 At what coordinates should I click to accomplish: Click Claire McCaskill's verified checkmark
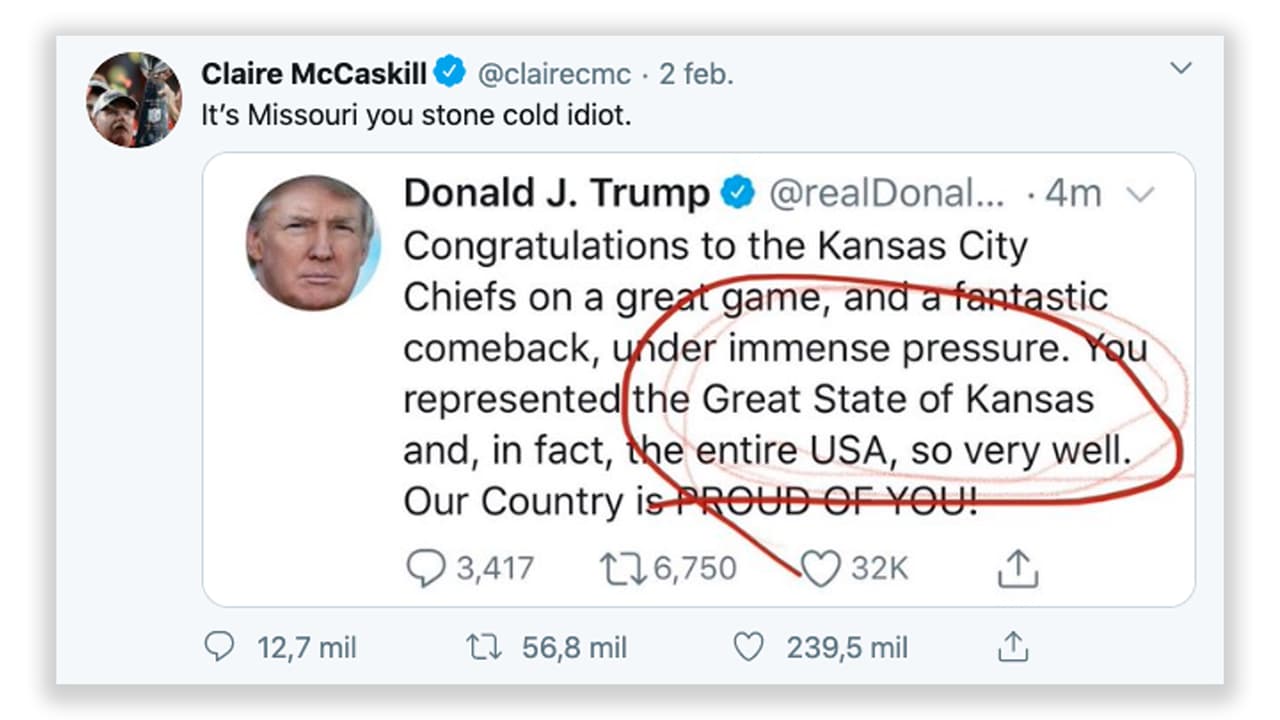450,71
